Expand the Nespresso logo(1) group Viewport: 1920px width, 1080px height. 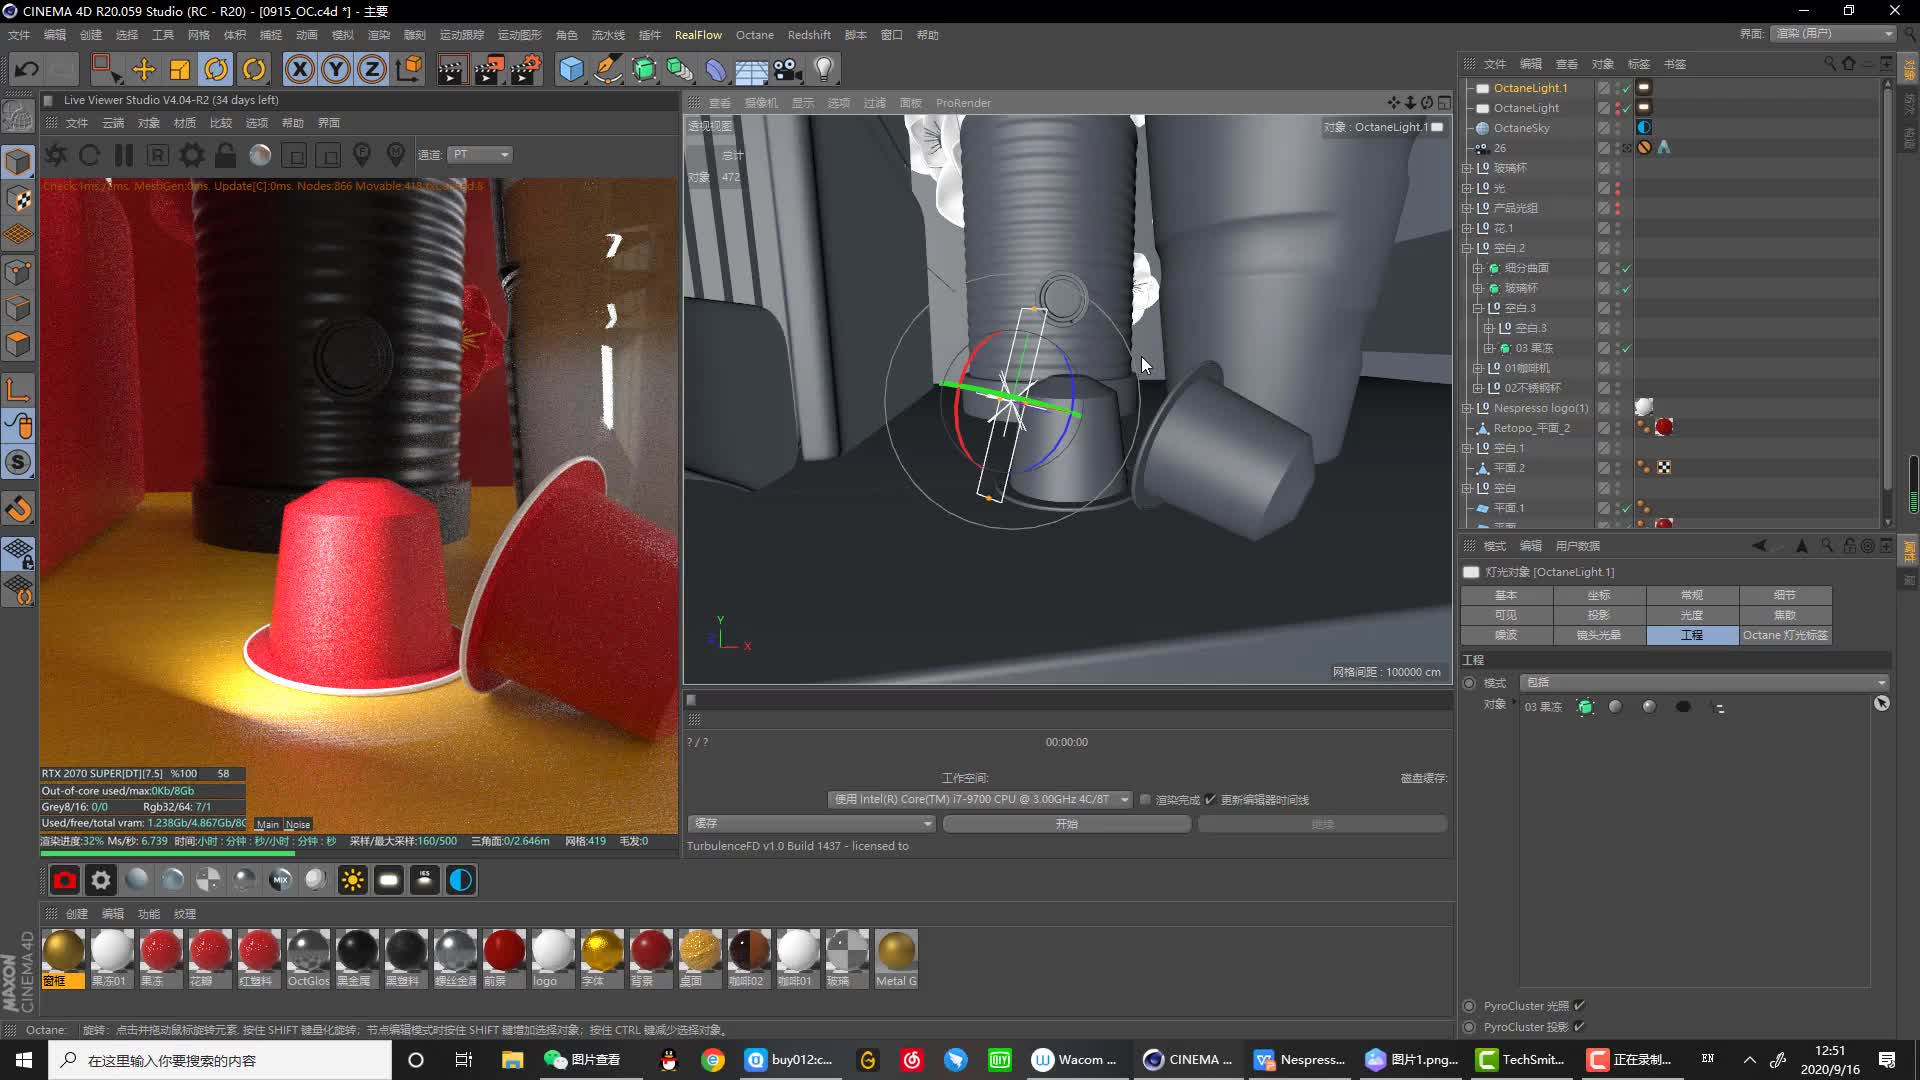pos(1467,408)
